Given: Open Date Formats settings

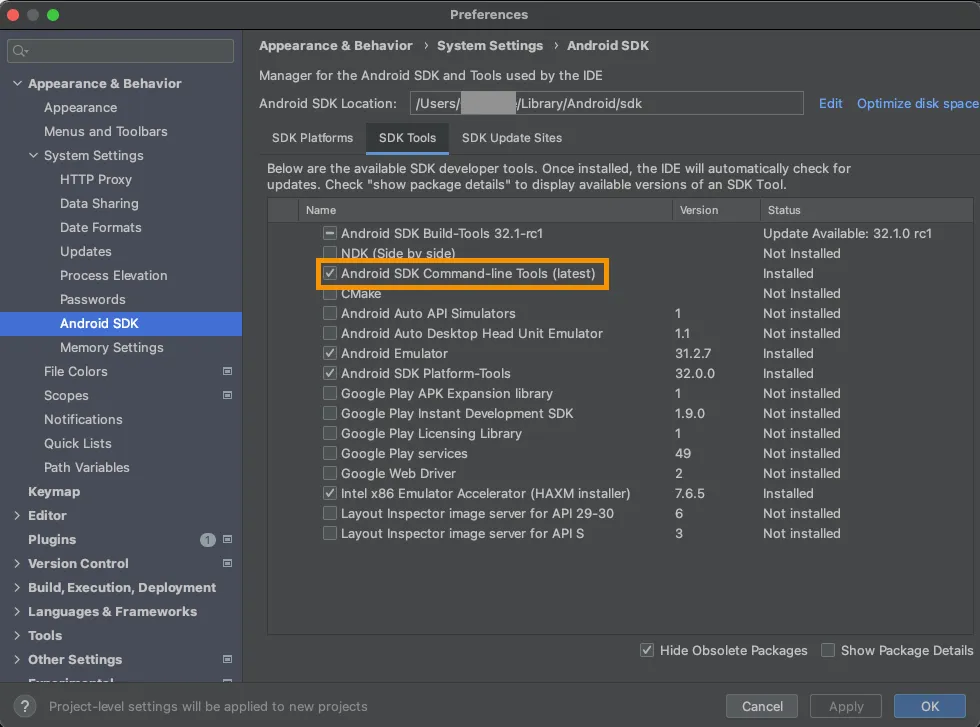Looking at the screenshot, I should 101,228.
